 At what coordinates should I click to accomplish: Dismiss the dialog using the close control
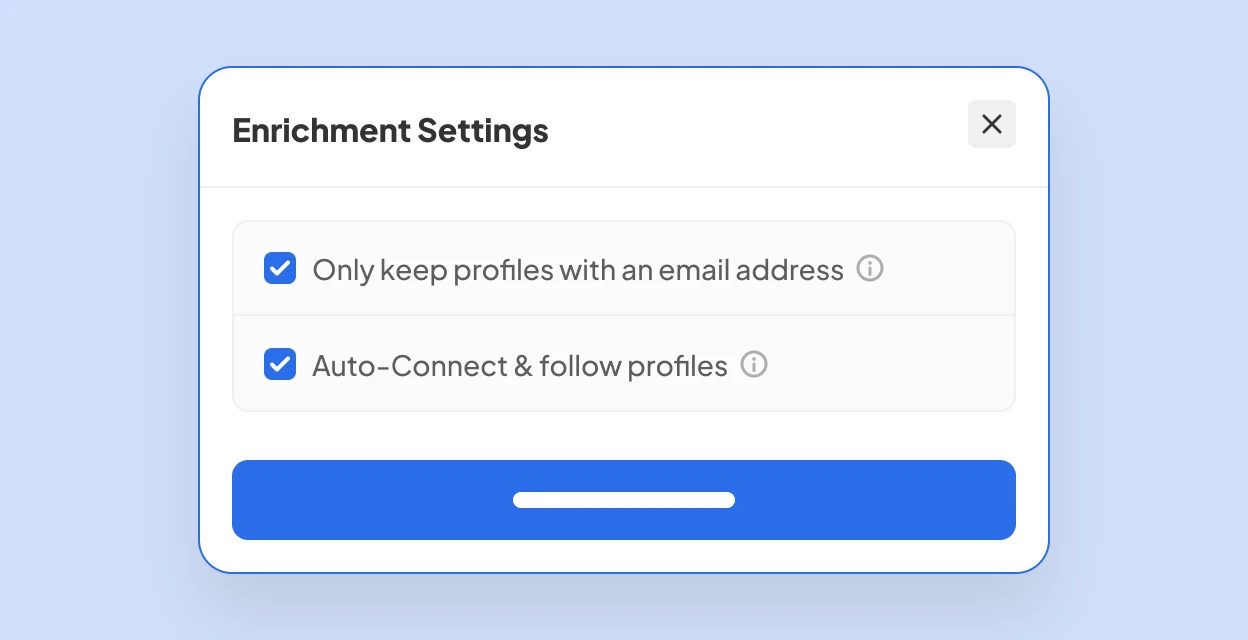coord(991,124)
